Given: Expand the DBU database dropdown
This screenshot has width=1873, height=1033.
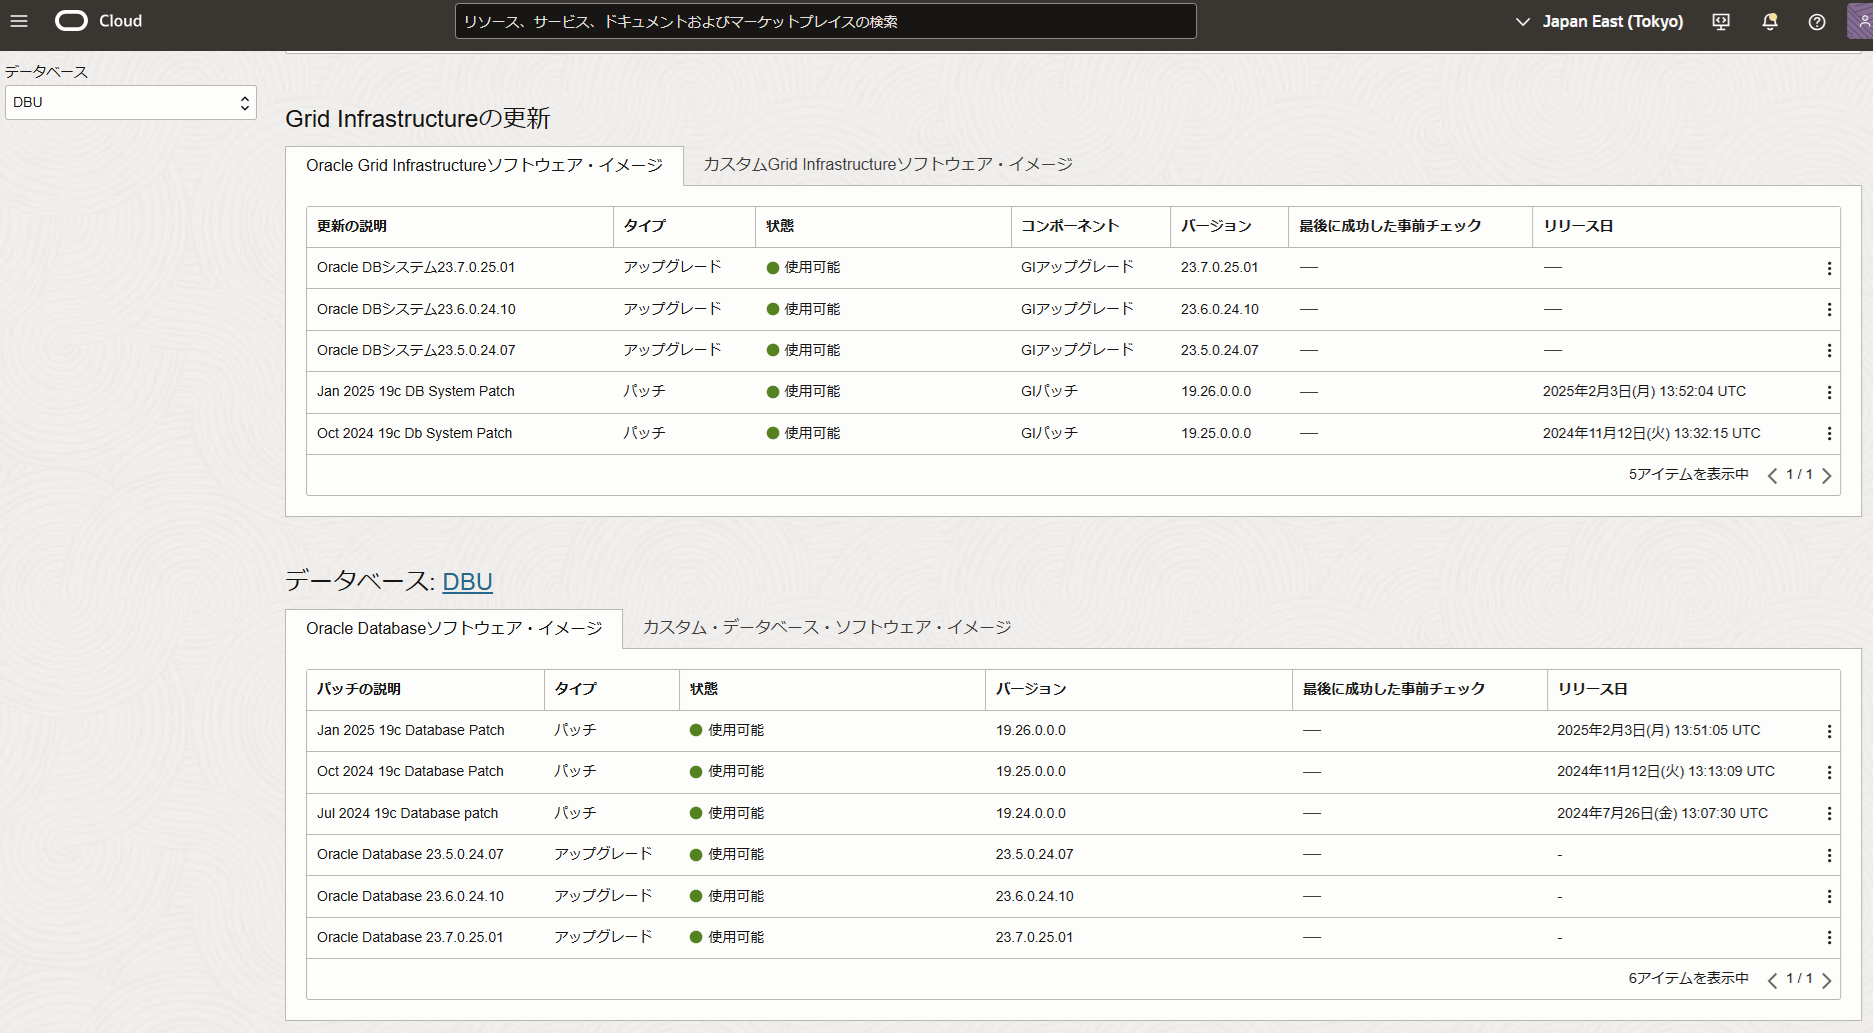Looking at the screenshot, I should (x=131, y=102).
